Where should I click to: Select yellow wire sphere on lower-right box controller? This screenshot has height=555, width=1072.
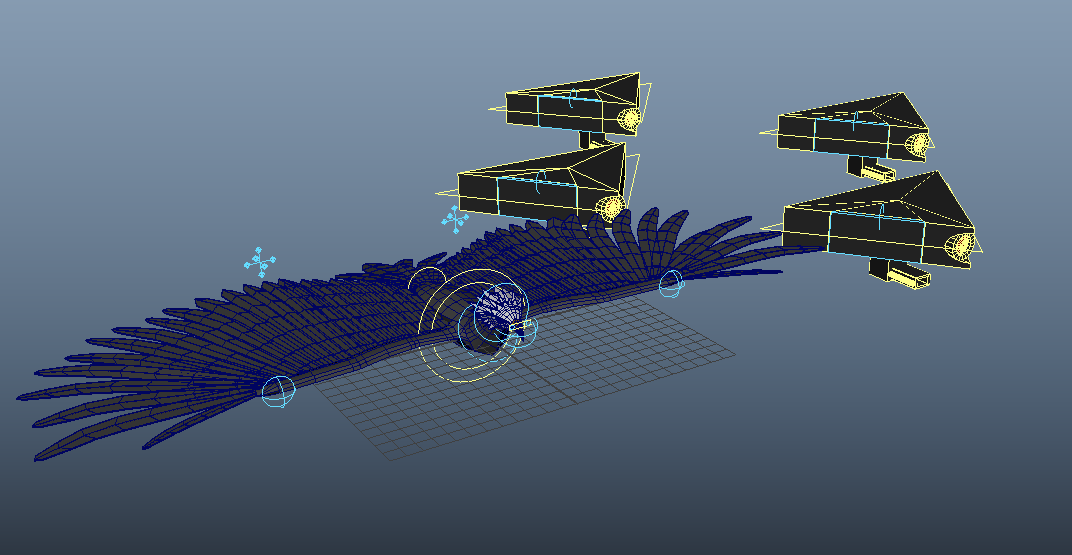coord(959,247)
